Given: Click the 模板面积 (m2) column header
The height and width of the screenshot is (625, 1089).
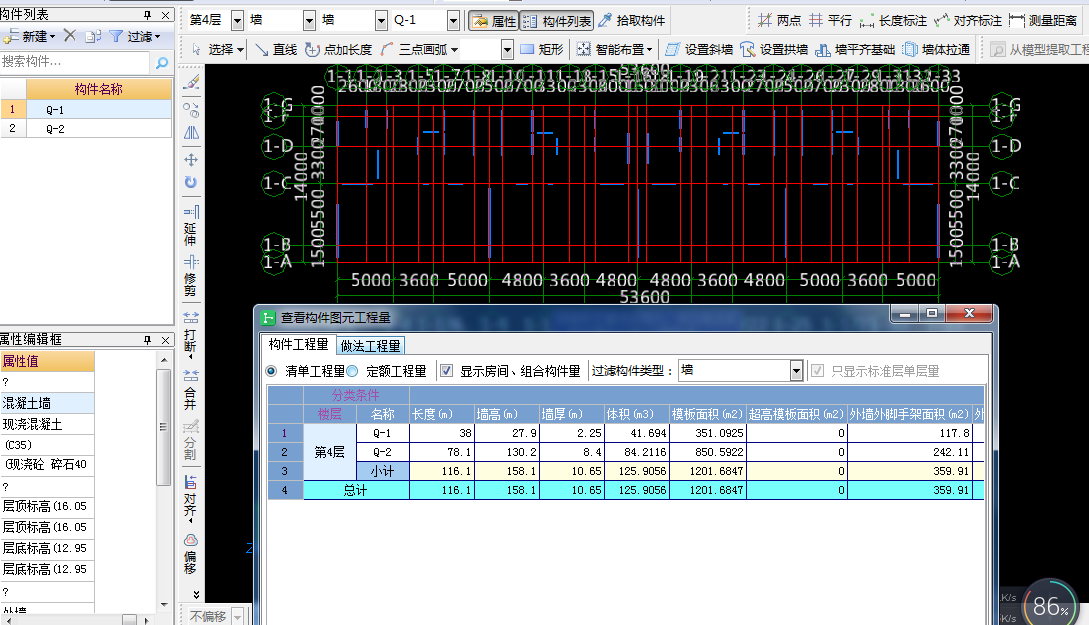Looking at the screenshot, I should (707, 414).
